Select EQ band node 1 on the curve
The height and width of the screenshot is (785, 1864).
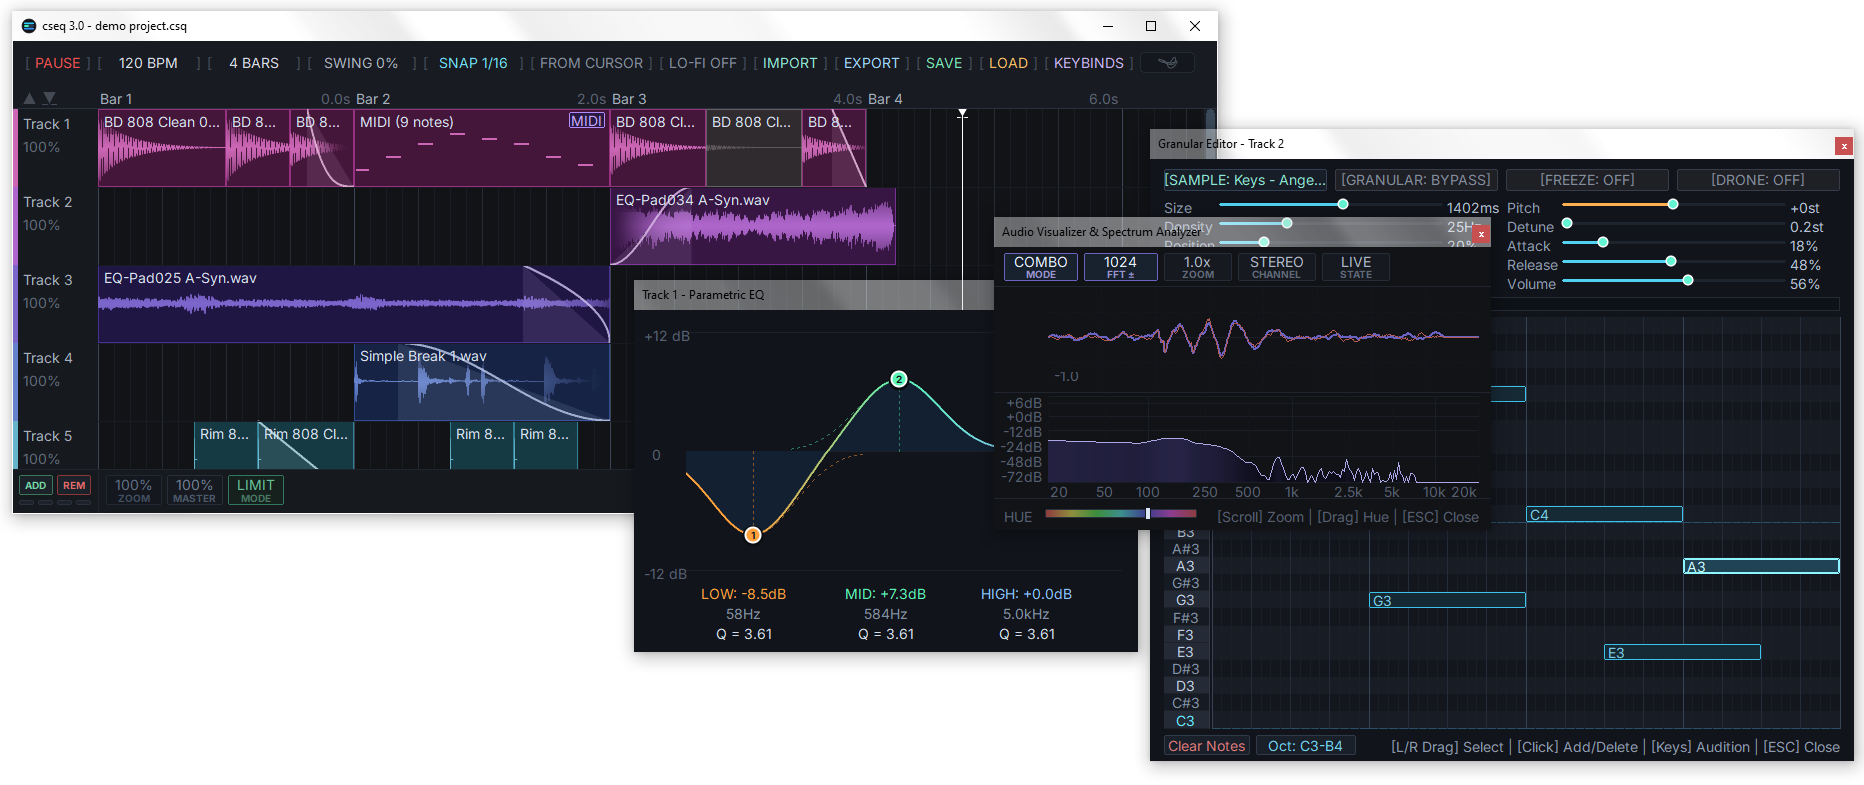coord(753,535)
